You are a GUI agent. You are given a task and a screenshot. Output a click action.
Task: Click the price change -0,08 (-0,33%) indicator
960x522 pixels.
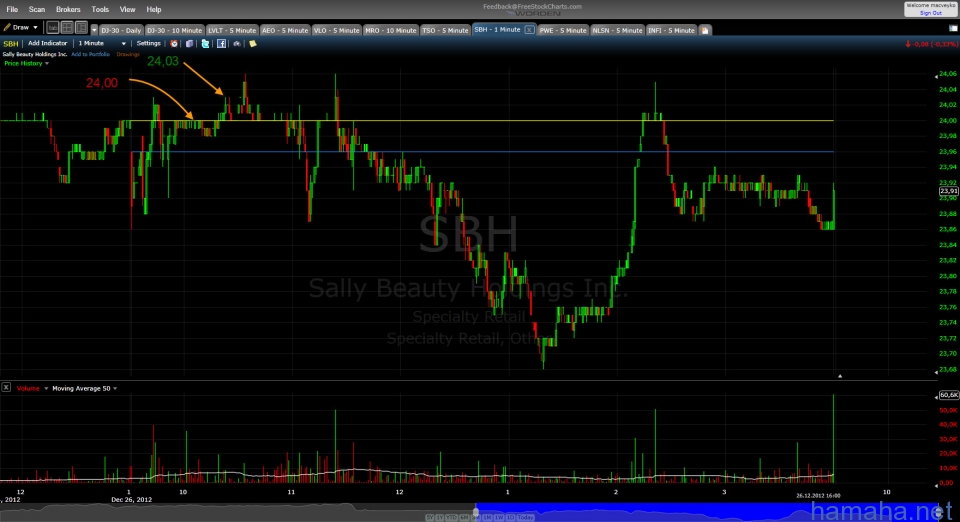tap(931, 44)
